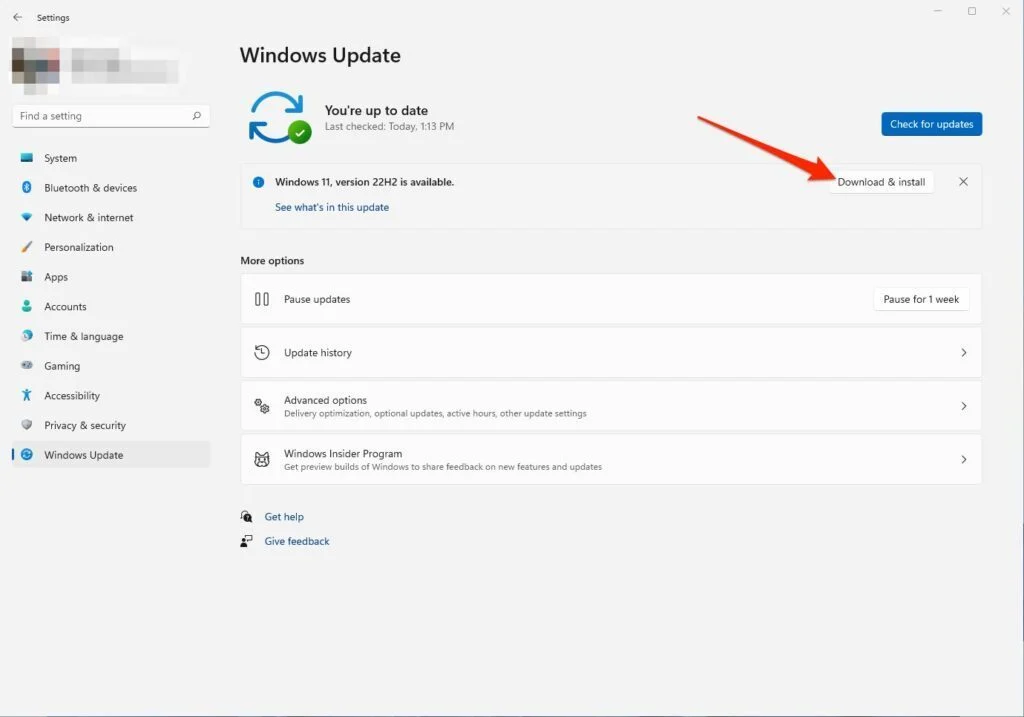
Task: Go to Accessibility settings
Action: click(x=111, y=396)
